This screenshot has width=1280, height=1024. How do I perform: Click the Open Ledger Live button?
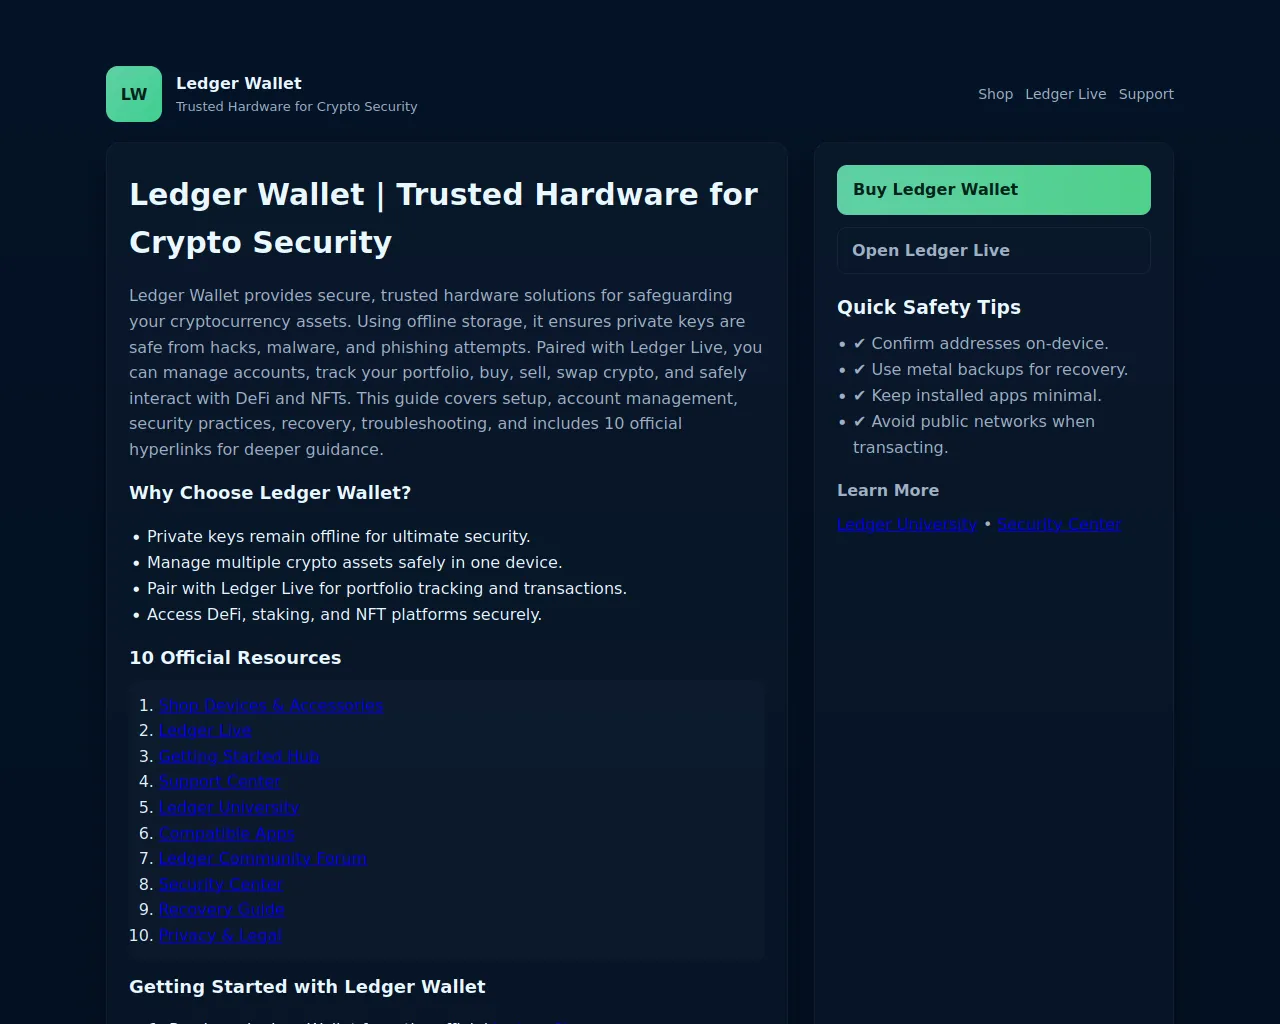coord(994,250)
